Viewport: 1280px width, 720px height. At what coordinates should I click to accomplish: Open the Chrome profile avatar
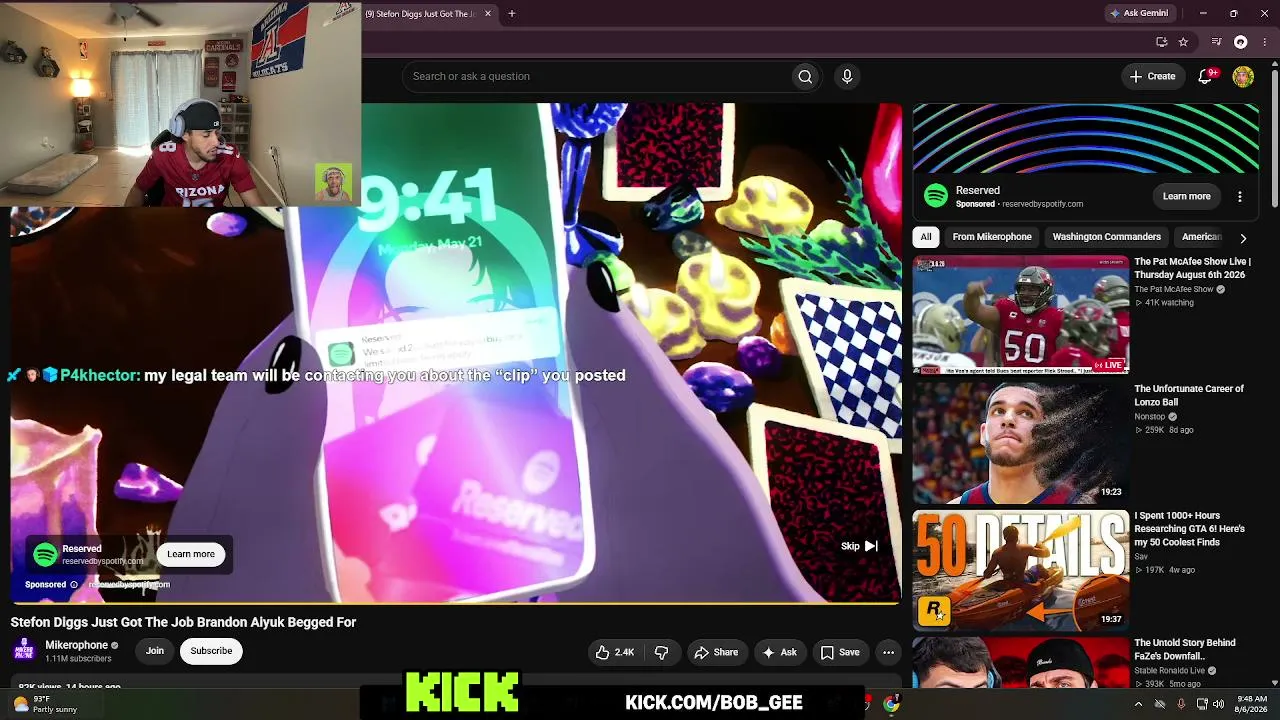coord(1241,42)
